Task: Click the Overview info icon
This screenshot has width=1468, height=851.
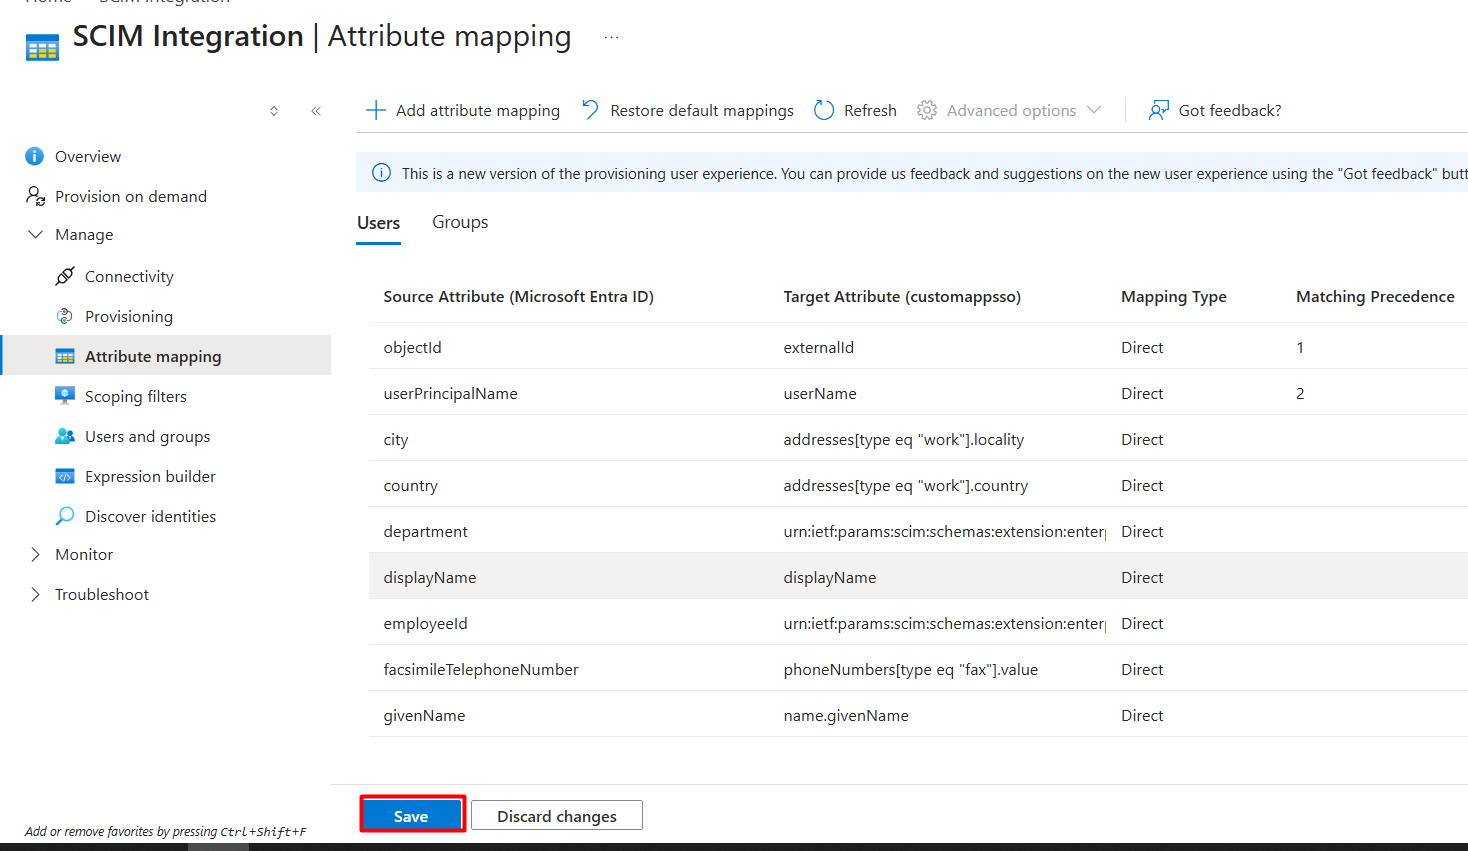Action: pos(35,156)
